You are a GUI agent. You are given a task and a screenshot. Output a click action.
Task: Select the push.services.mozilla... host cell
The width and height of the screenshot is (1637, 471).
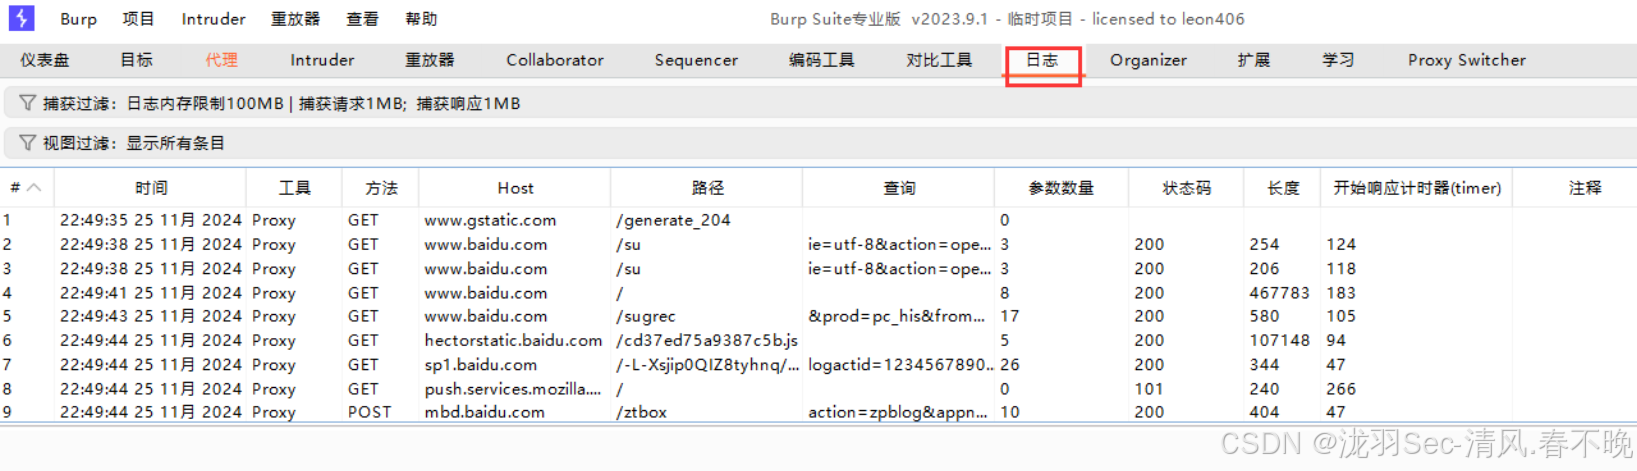513,389
